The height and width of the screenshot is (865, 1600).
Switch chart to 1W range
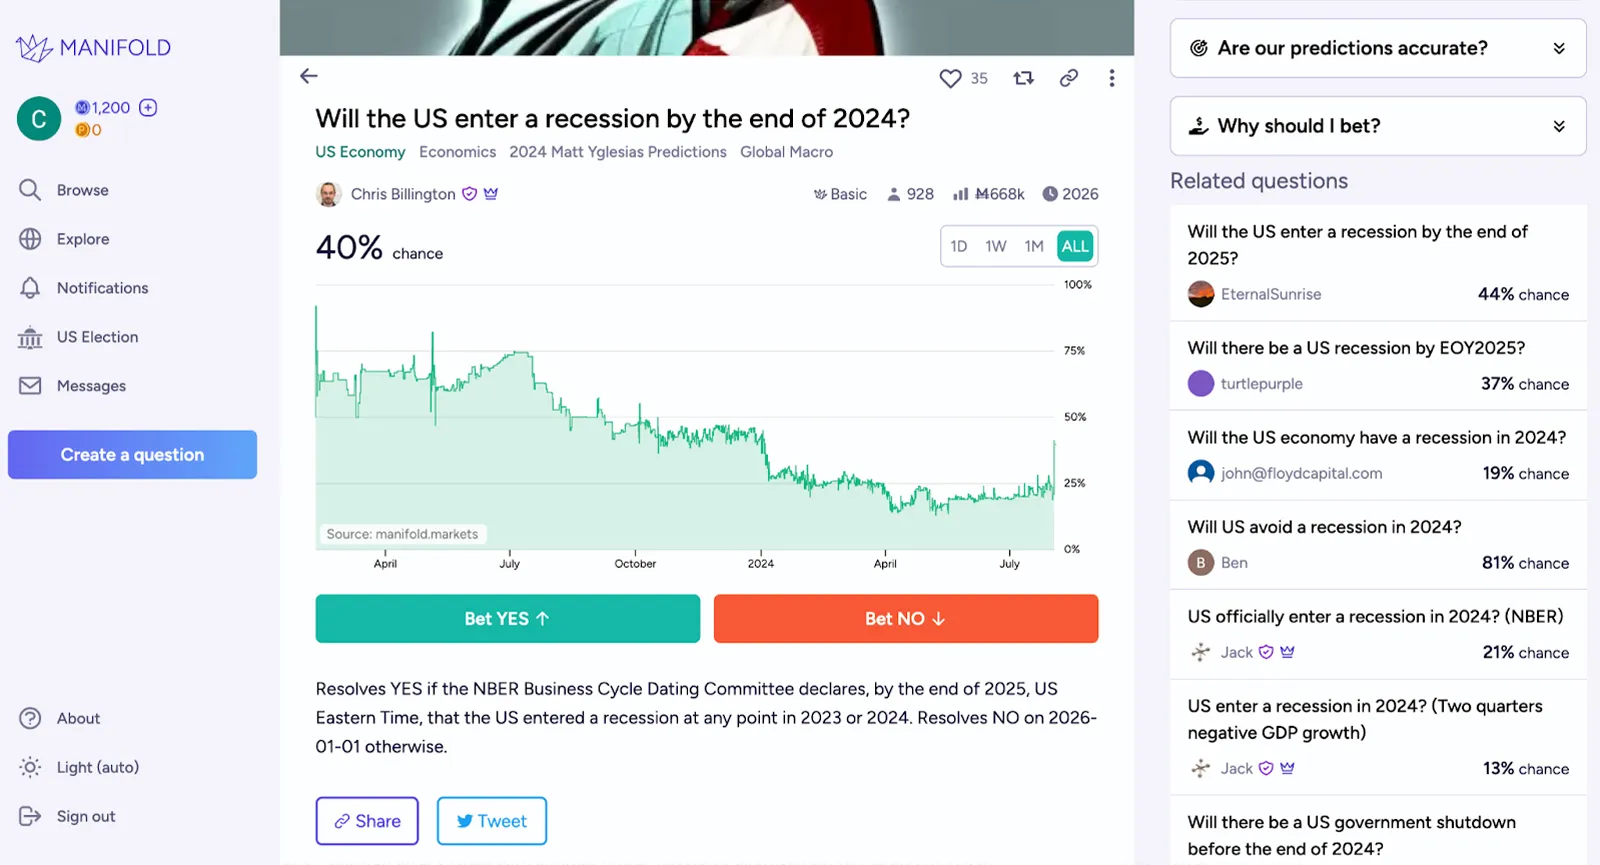click(996, 246)
